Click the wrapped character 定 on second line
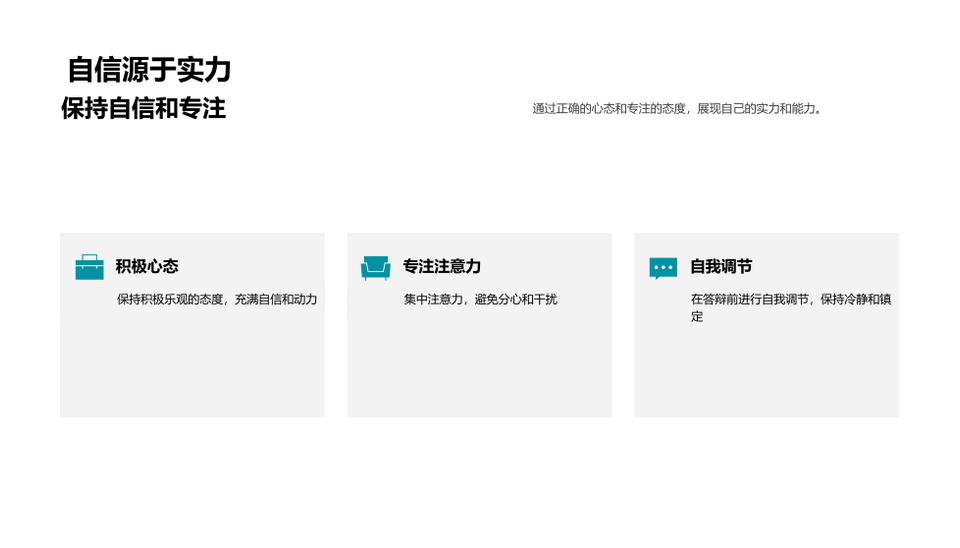 click(697, 317)
